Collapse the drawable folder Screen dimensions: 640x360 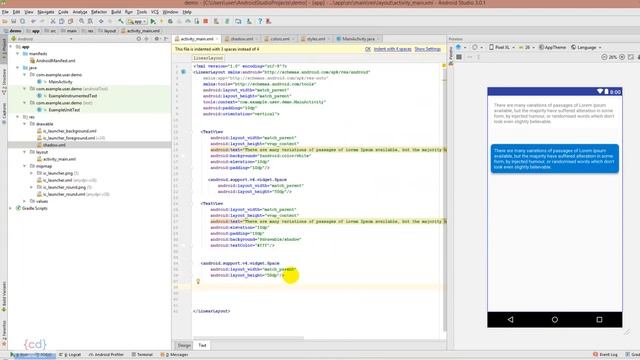[25, 124]
